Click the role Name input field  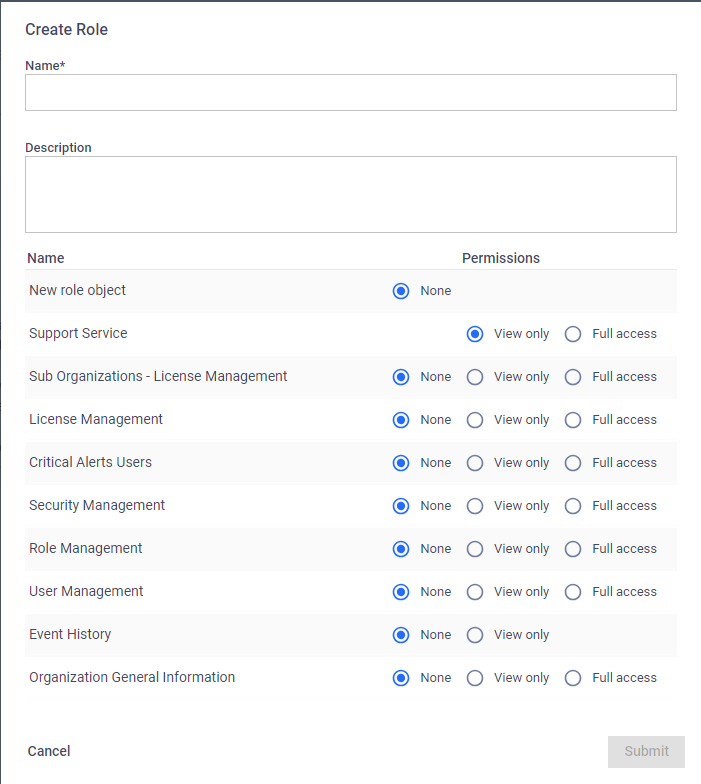pos(350,92)
